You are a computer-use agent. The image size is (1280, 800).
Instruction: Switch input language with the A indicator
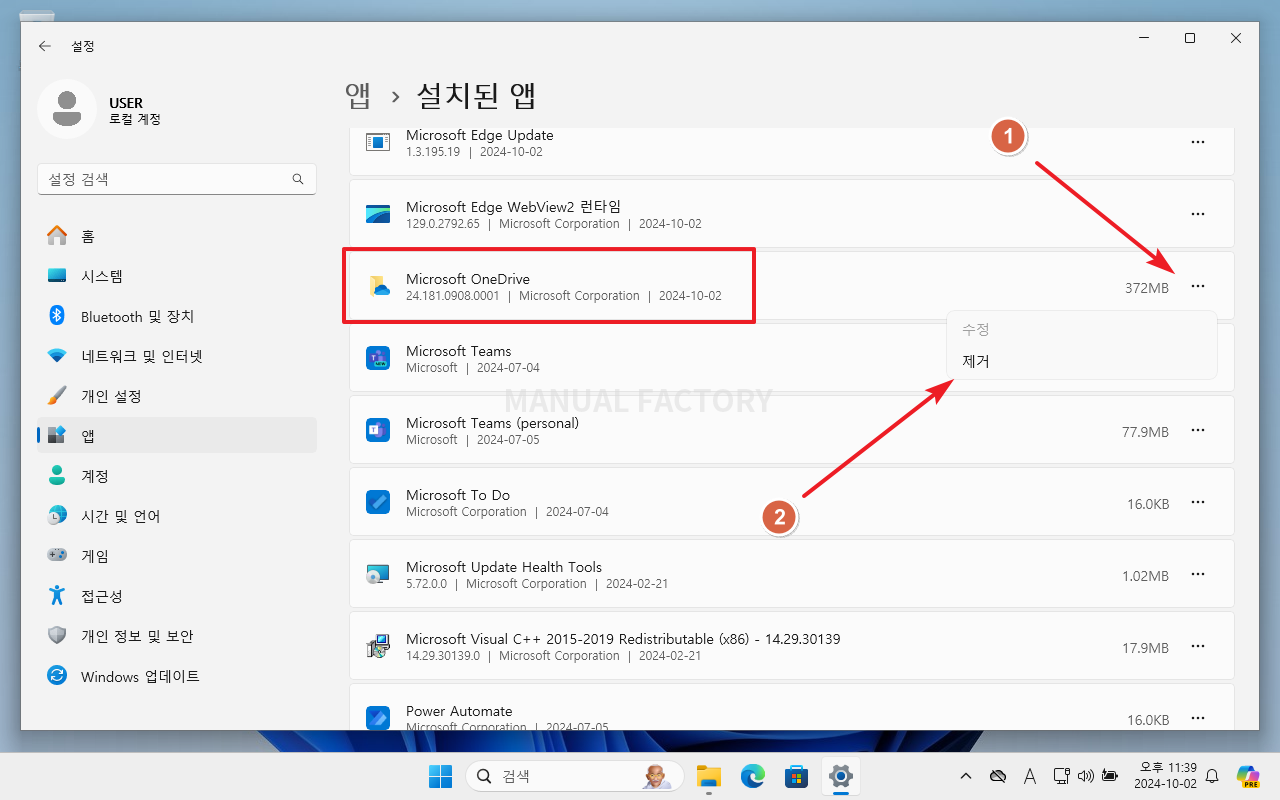1030,776
